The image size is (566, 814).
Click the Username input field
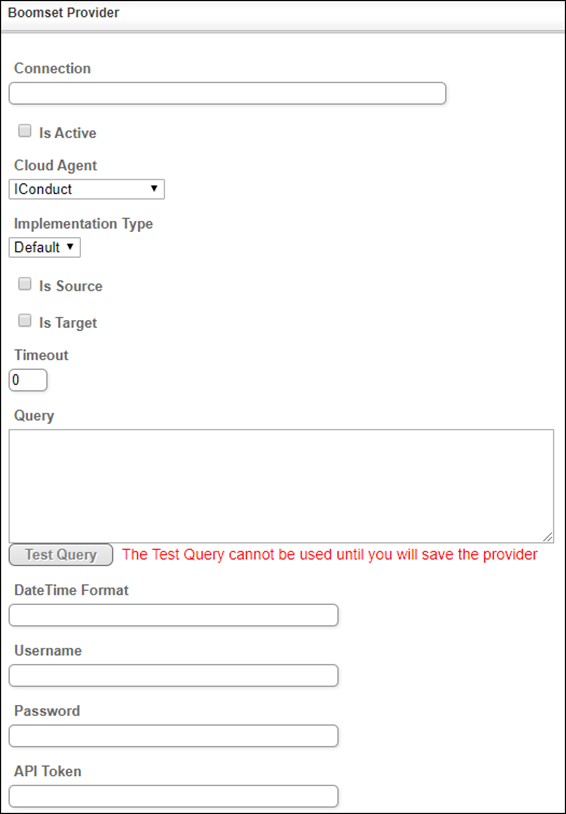173,675
